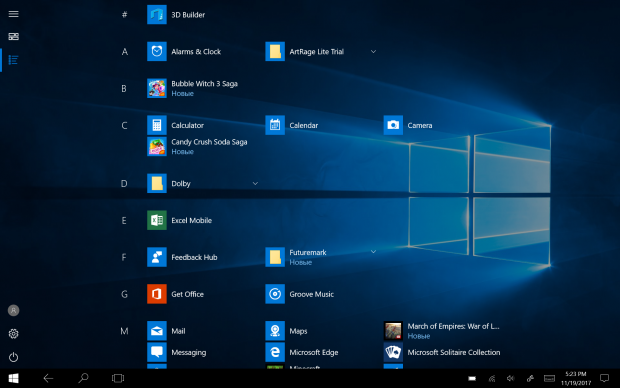Check battery status in system tray
The width and height of the screenshot is (620, 388).
[x=472, y=379]
